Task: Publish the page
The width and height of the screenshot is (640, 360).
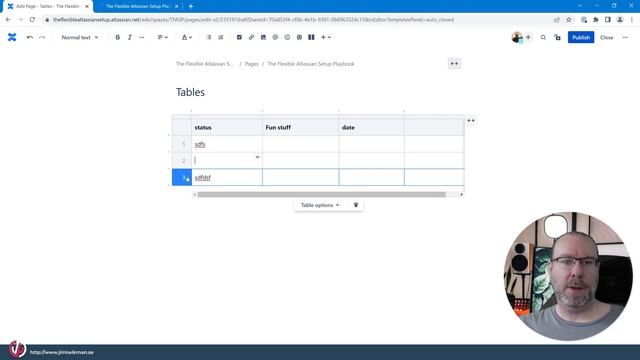Action: click(581, 37)
